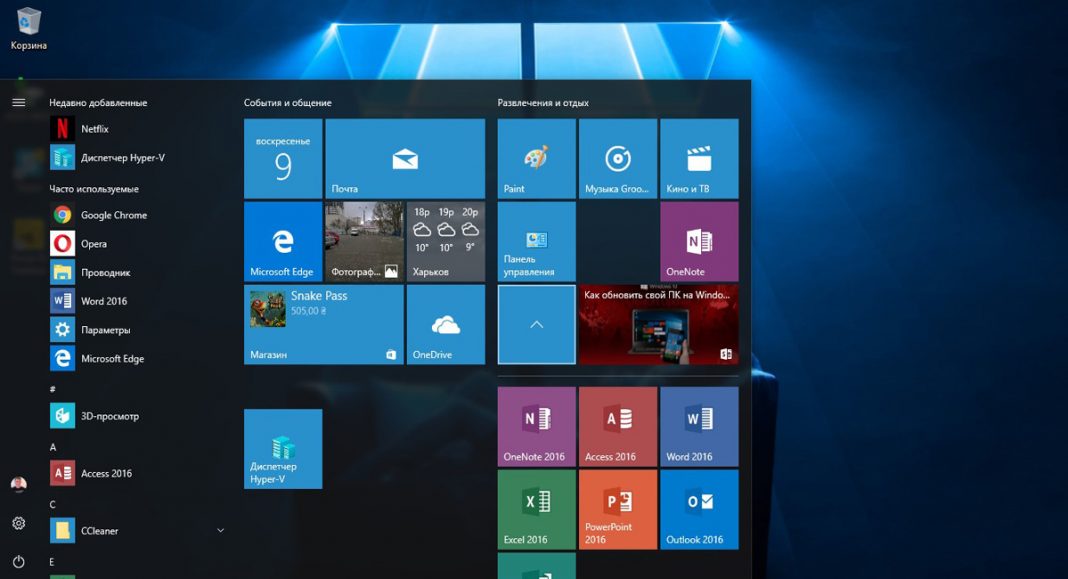This screenshot has height=579, width=1068.
Task: Click the letter C index header
Action: pyautogui.click(x=52, y=504)
